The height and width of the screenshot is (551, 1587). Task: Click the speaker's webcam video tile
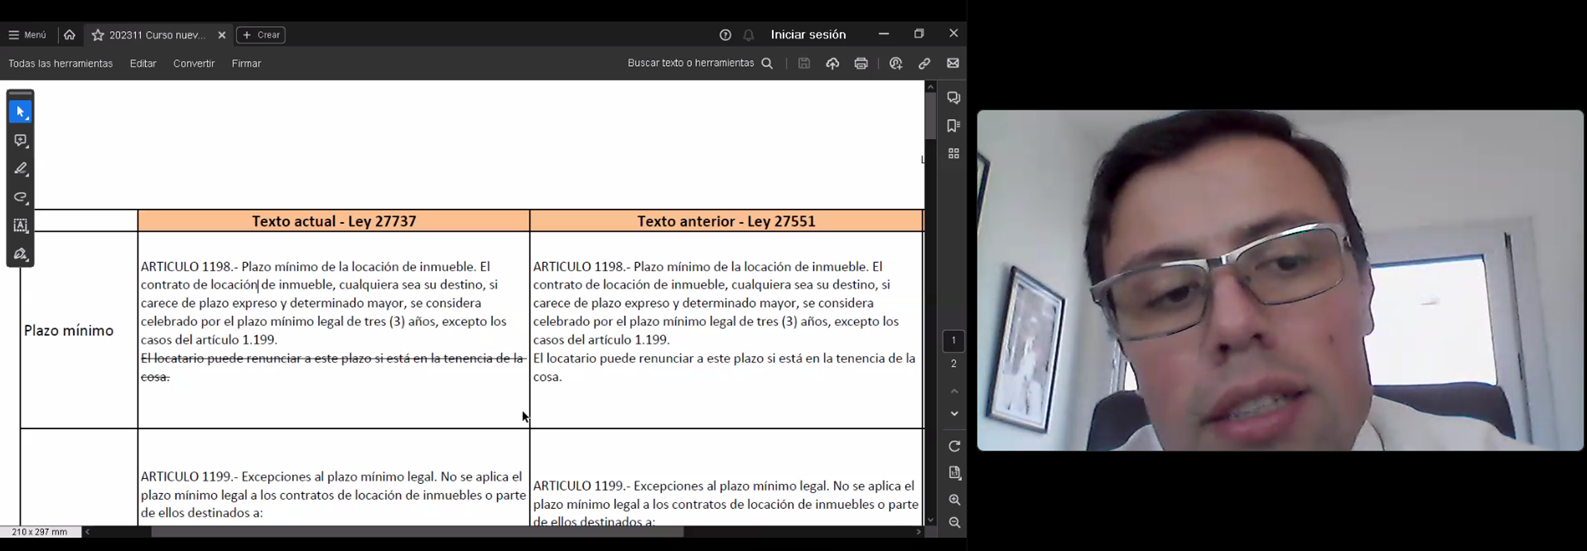pos(1280,280)
